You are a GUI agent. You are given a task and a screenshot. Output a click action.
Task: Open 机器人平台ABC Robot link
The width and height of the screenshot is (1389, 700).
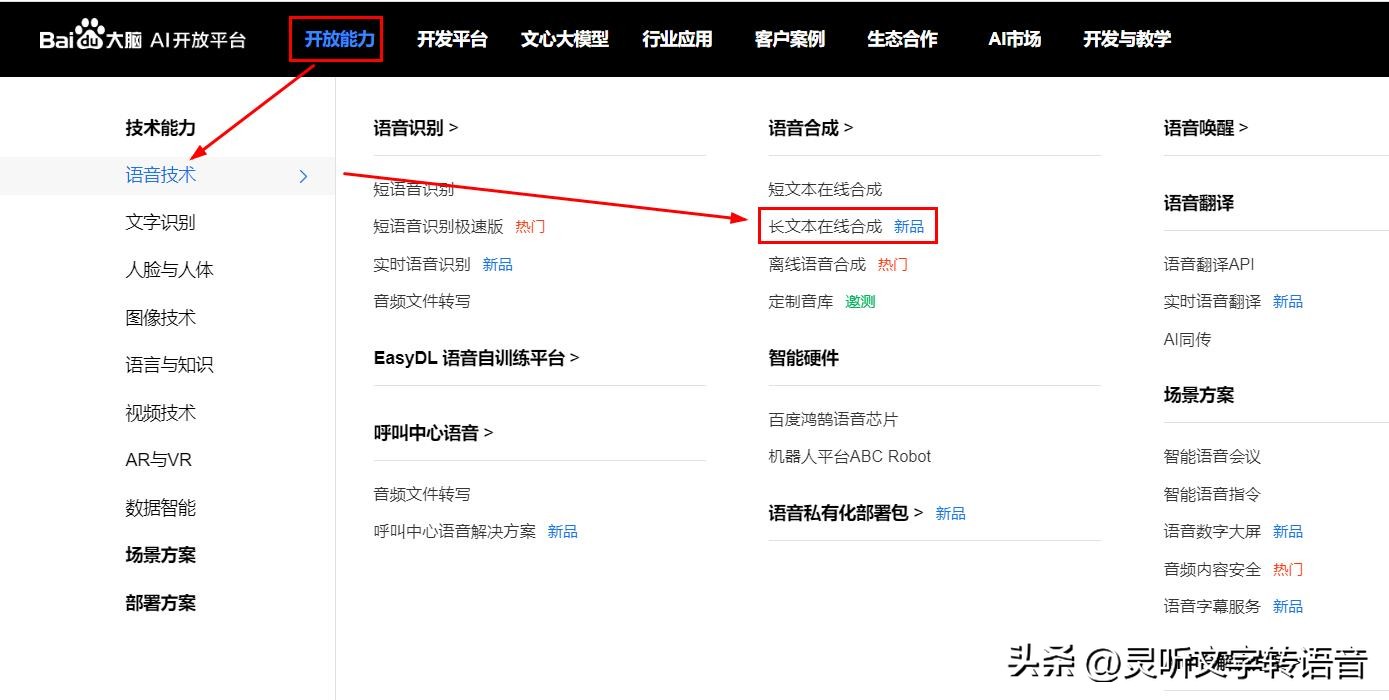(849, 456)
